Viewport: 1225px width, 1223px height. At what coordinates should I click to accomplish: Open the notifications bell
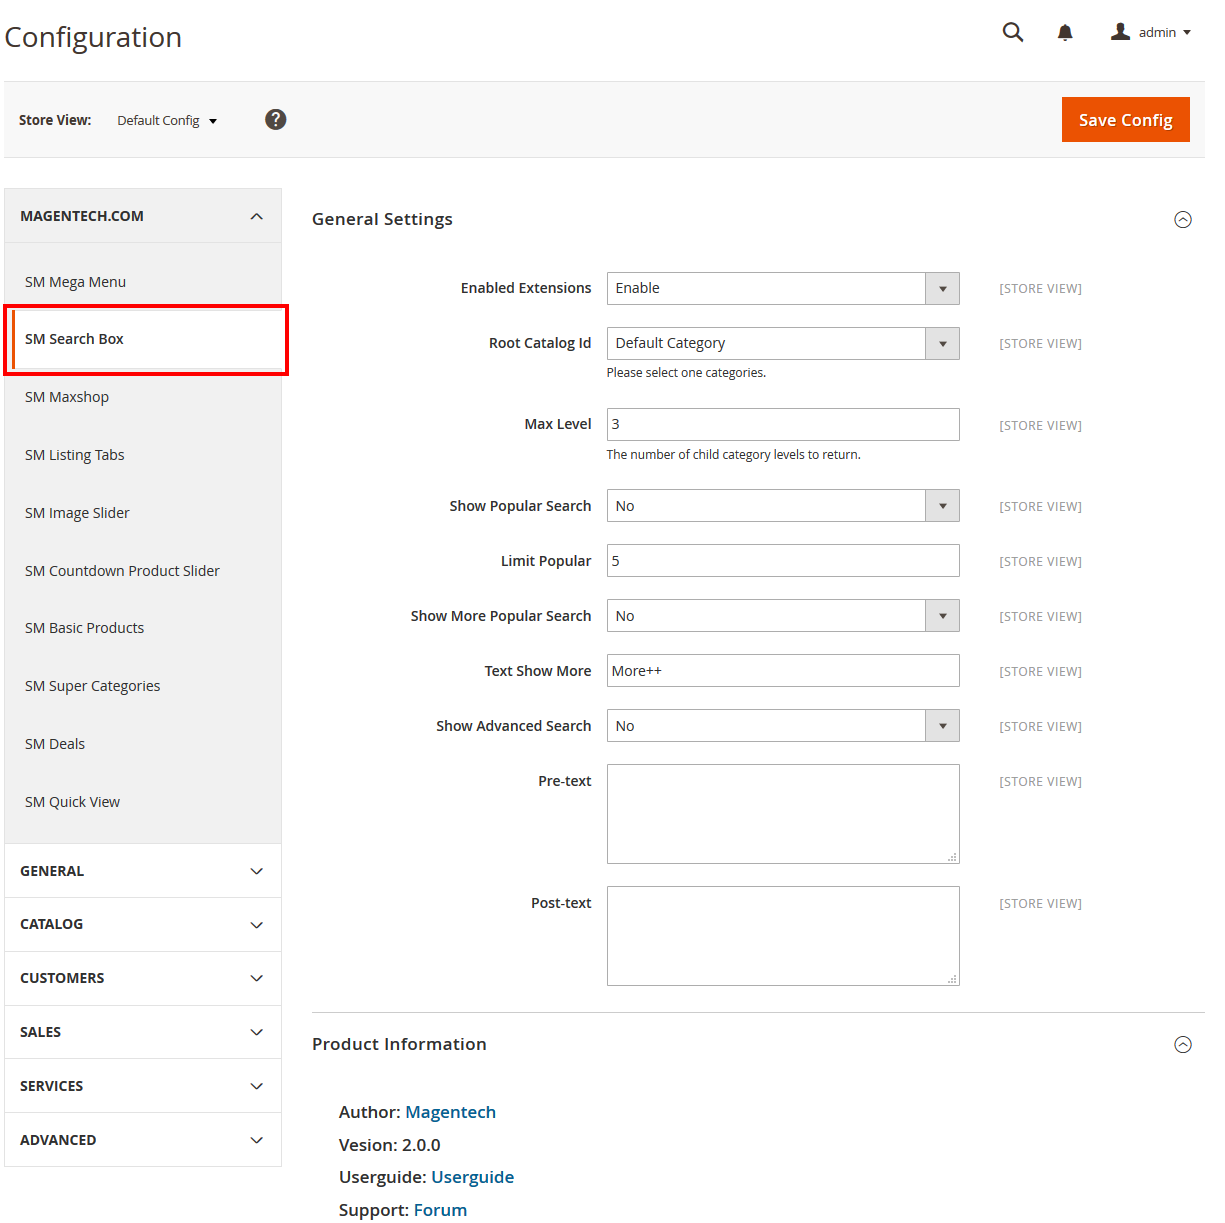(x=1065, y=33)
